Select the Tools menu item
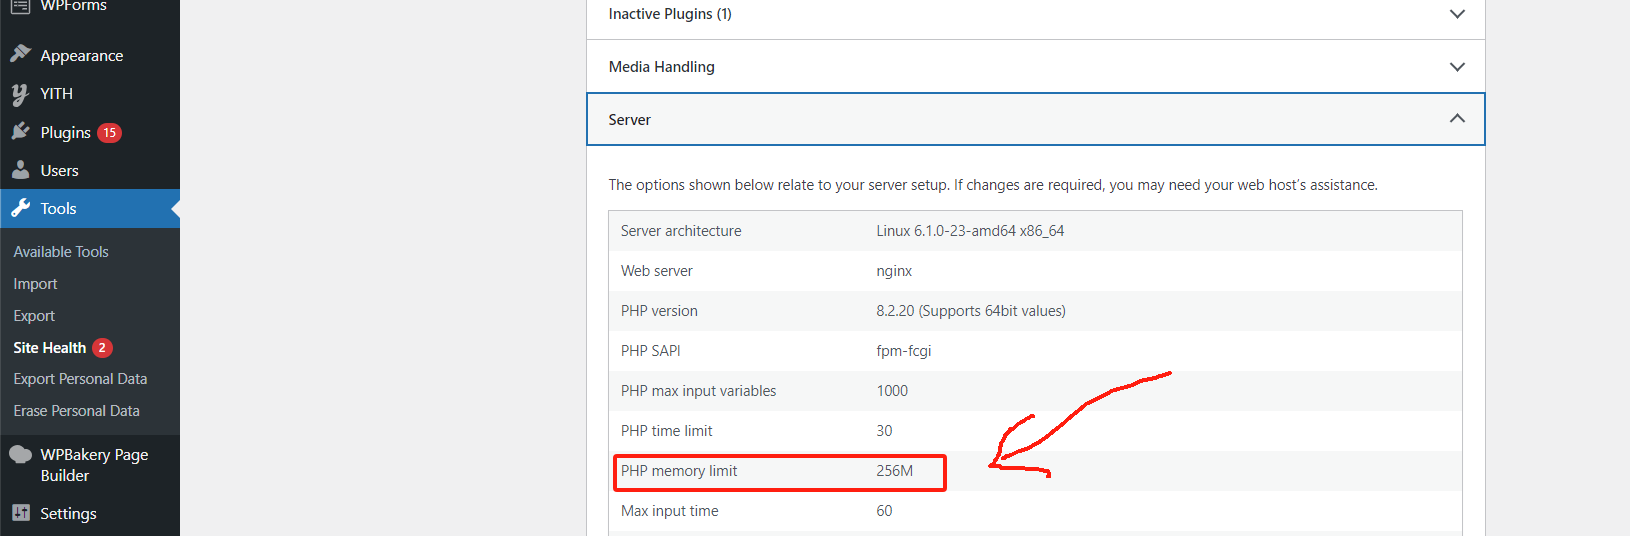 pyautogui.click(x=90, y=208)
